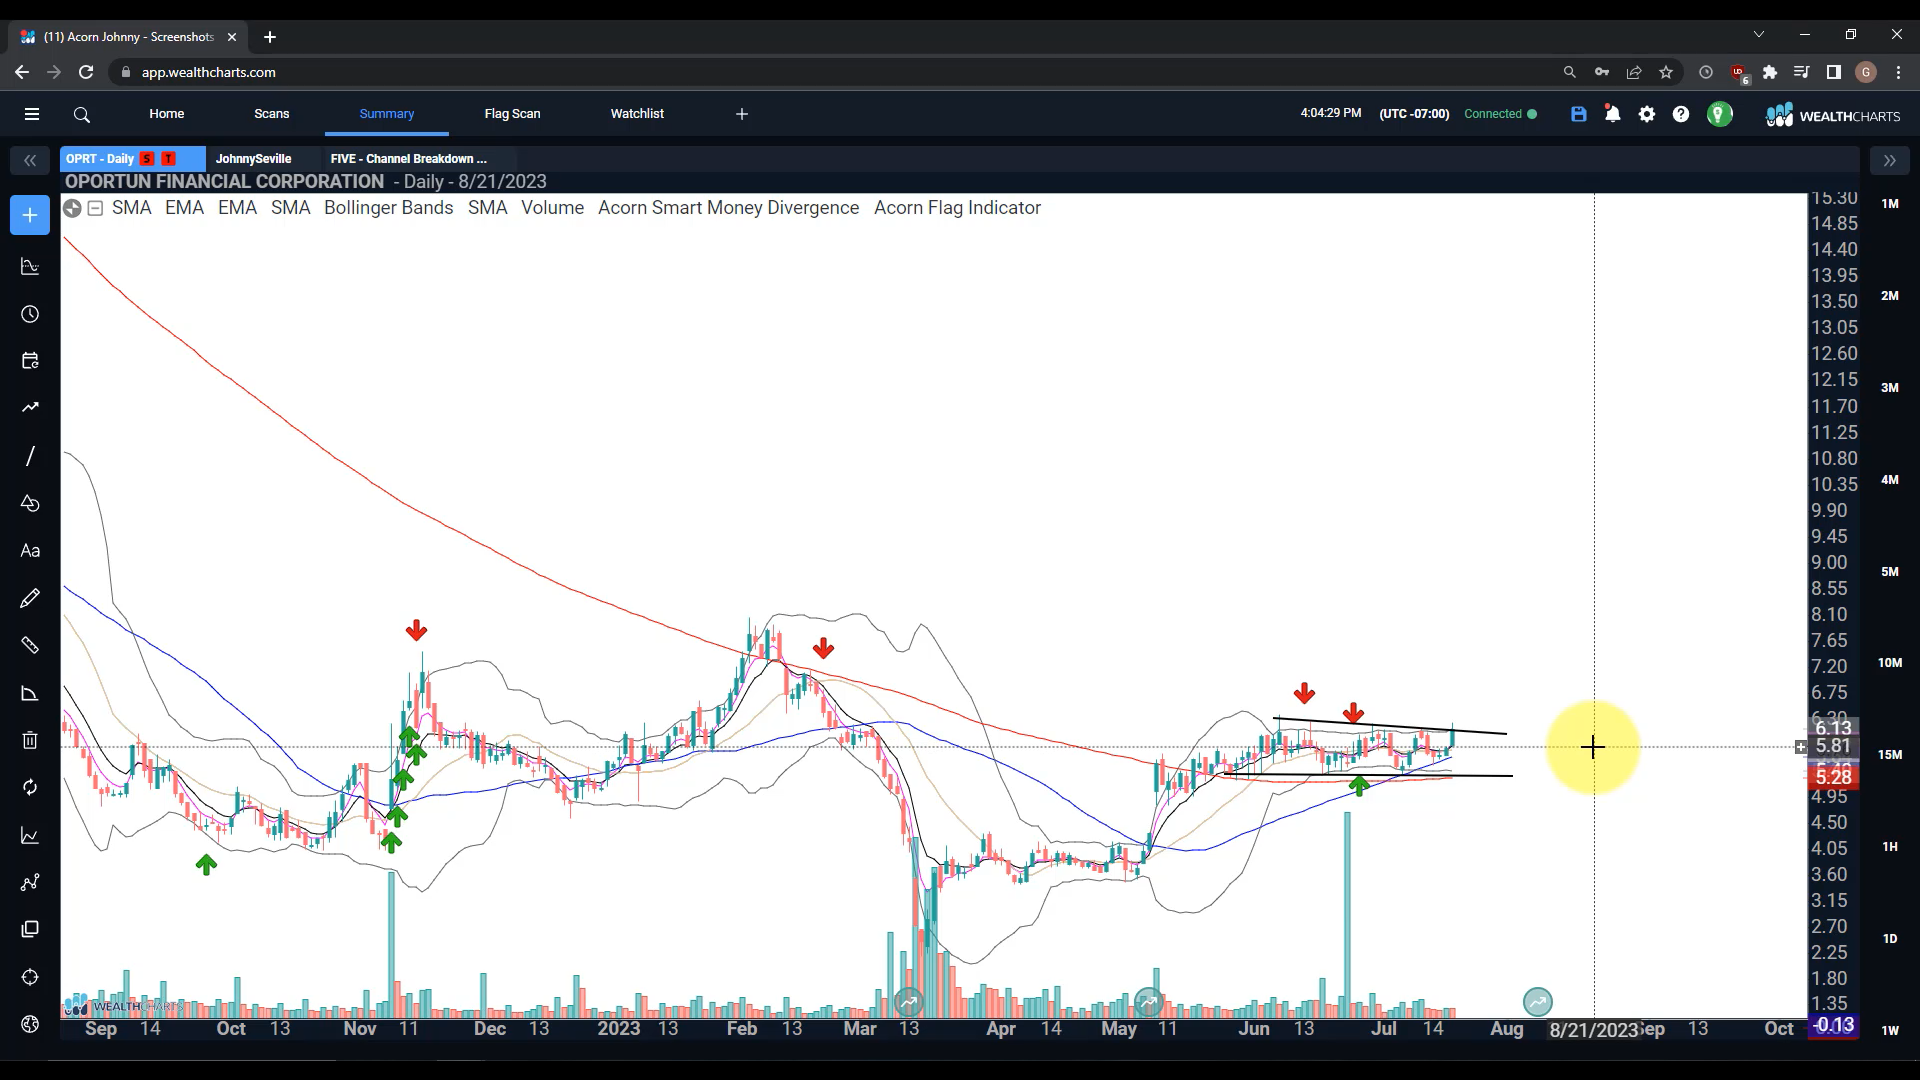Select the 10M timeframe button
The width and height of the screenshot is (1920, 1080).
1890,663
